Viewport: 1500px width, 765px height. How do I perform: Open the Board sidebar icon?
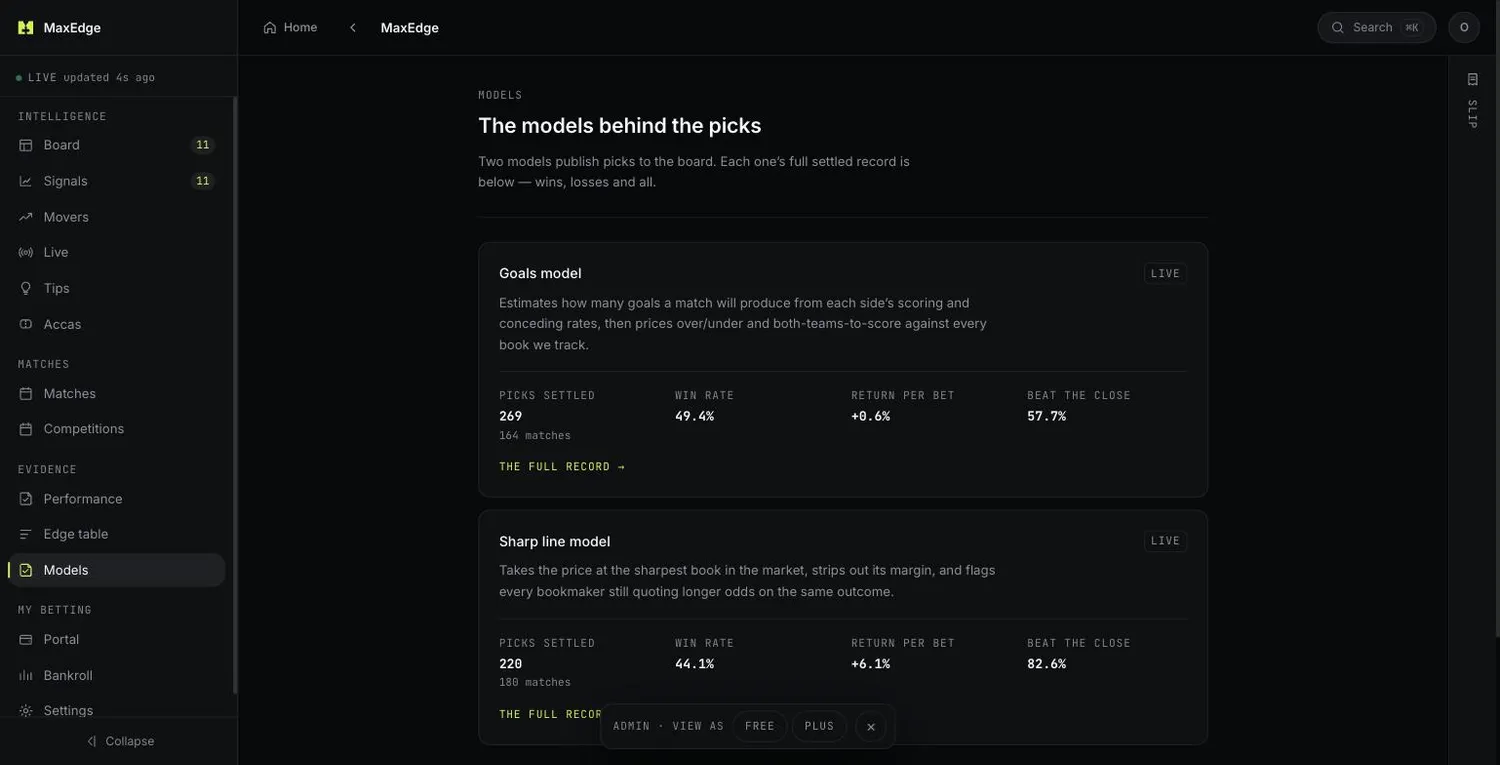(x=26, y=145)
